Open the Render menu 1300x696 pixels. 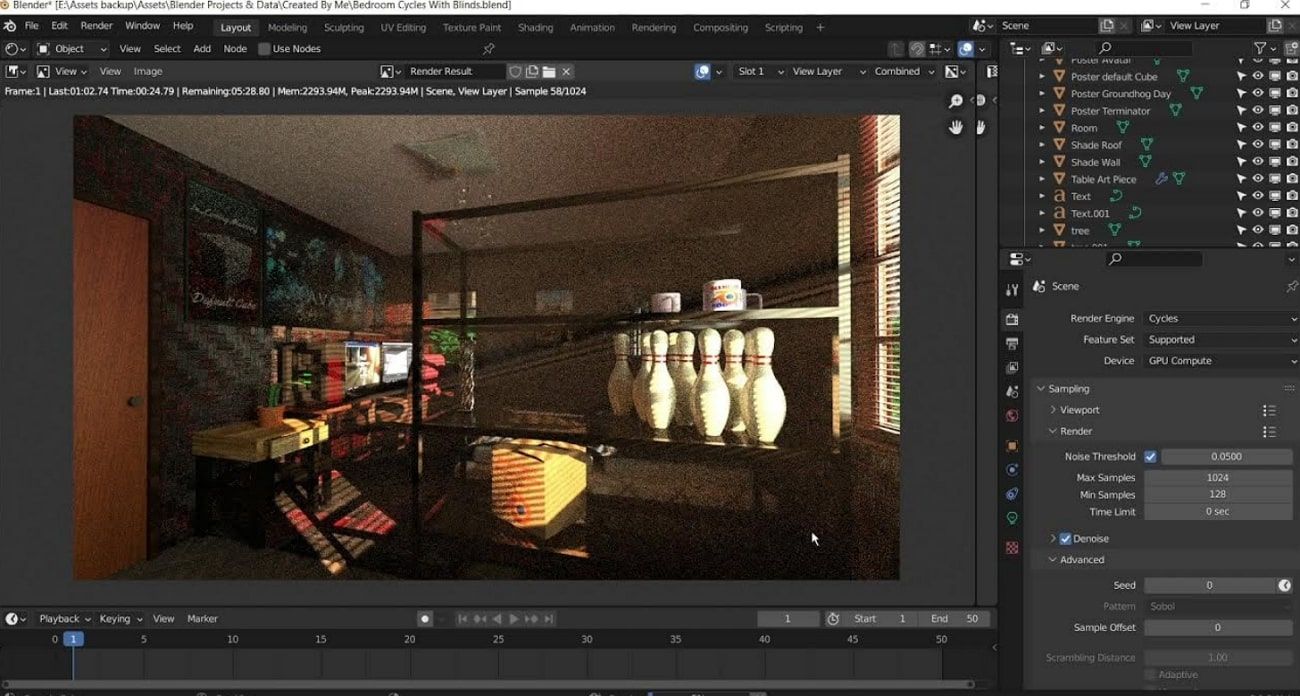point(96,25)
